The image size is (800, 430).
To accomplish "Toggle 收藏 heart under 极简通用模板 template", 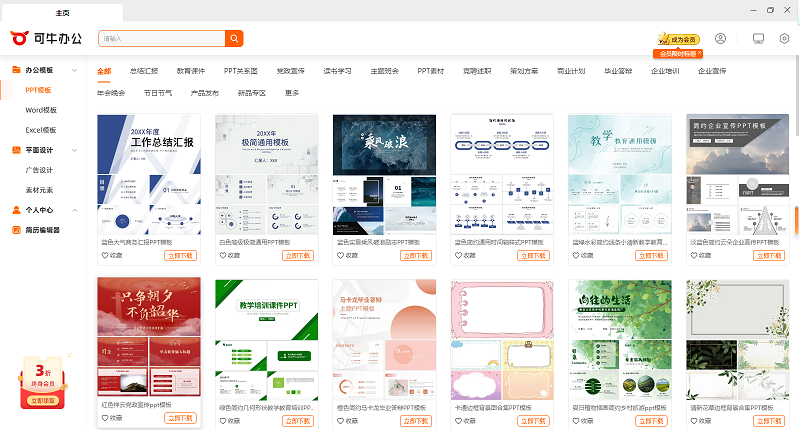I will 223,255.
